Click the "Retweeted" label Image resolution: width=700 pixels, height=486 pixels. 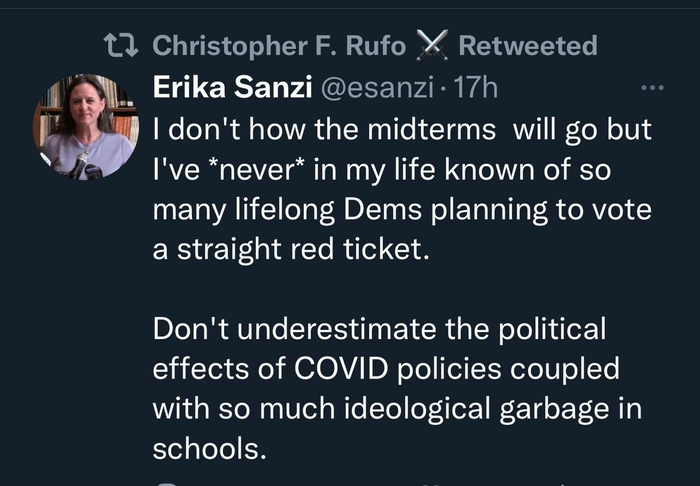point(527,46)
